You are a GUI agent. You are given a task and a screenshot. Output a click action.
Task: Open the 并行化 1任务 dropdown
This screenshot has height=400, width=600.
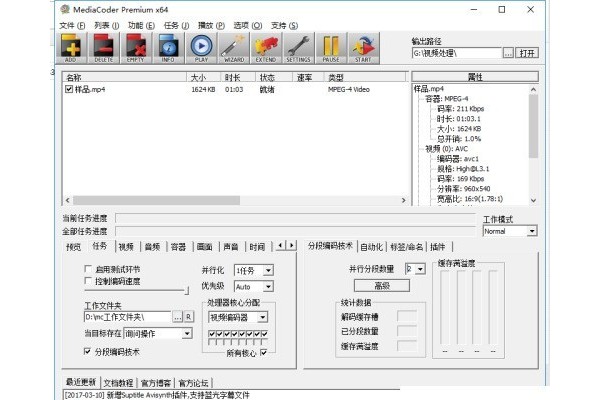click(x=254, y=271)
